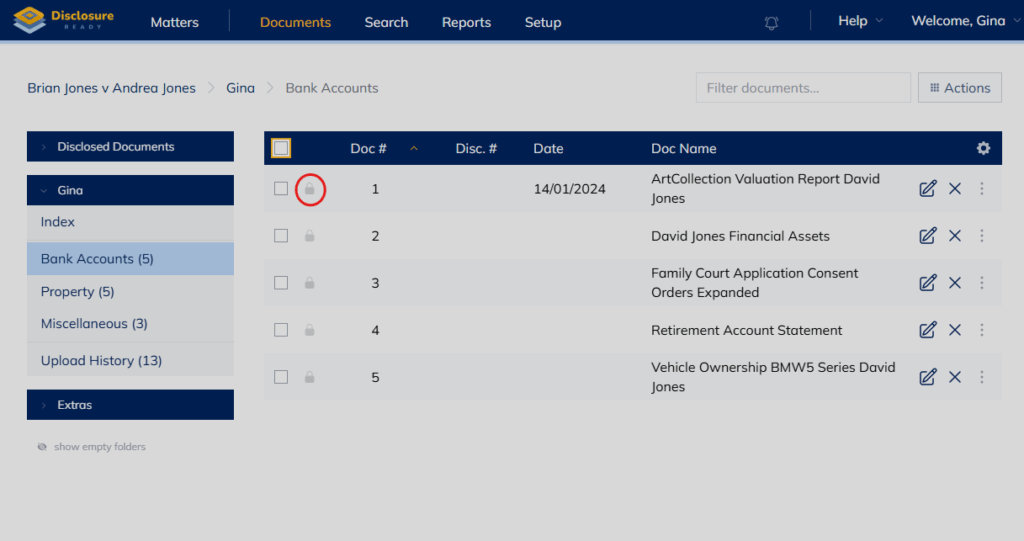Delete Vehicle Ownership BMW5 row with X icon
1024x541 pixels.
955,377
